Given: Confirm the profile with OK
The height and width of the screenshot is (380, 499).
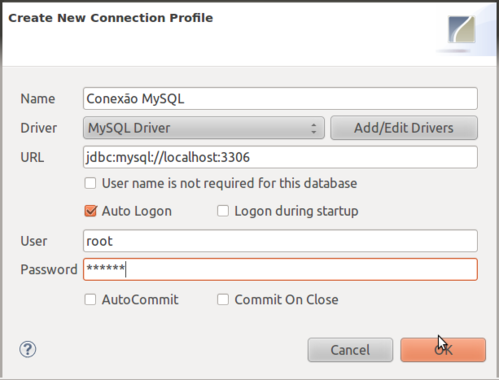Looking at the screenshot, I should pos(443,350).
